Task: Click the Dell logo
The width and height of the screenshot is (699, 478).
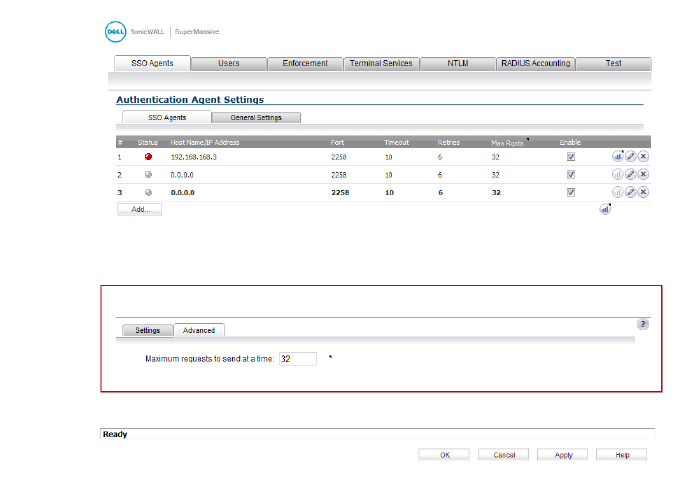Action: 115,32
